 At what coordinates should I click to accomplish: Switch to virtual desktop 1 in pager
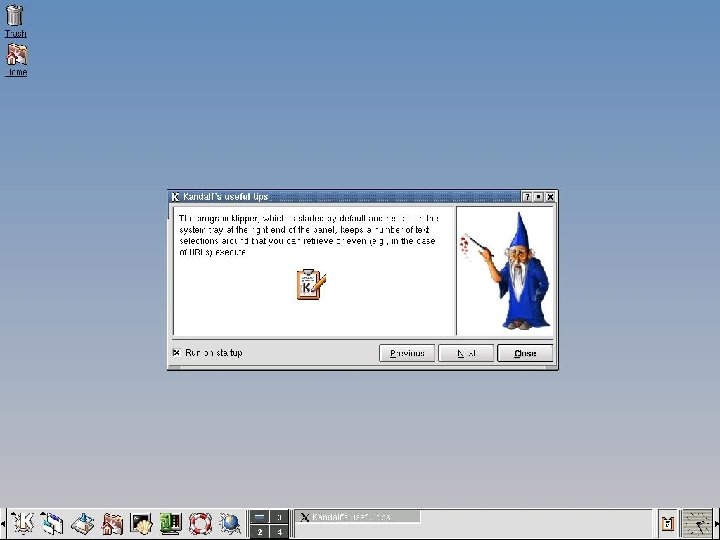coord(259,517)
